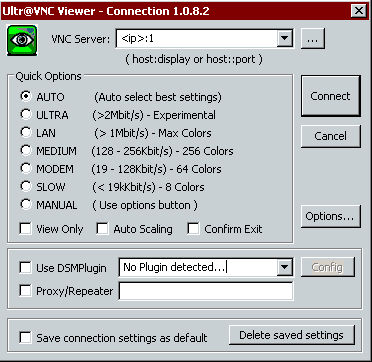The width and height of the screenshot is (372, 362).
Task: Check the Proxy/Repeater checkbox
Action: [25, 290]
